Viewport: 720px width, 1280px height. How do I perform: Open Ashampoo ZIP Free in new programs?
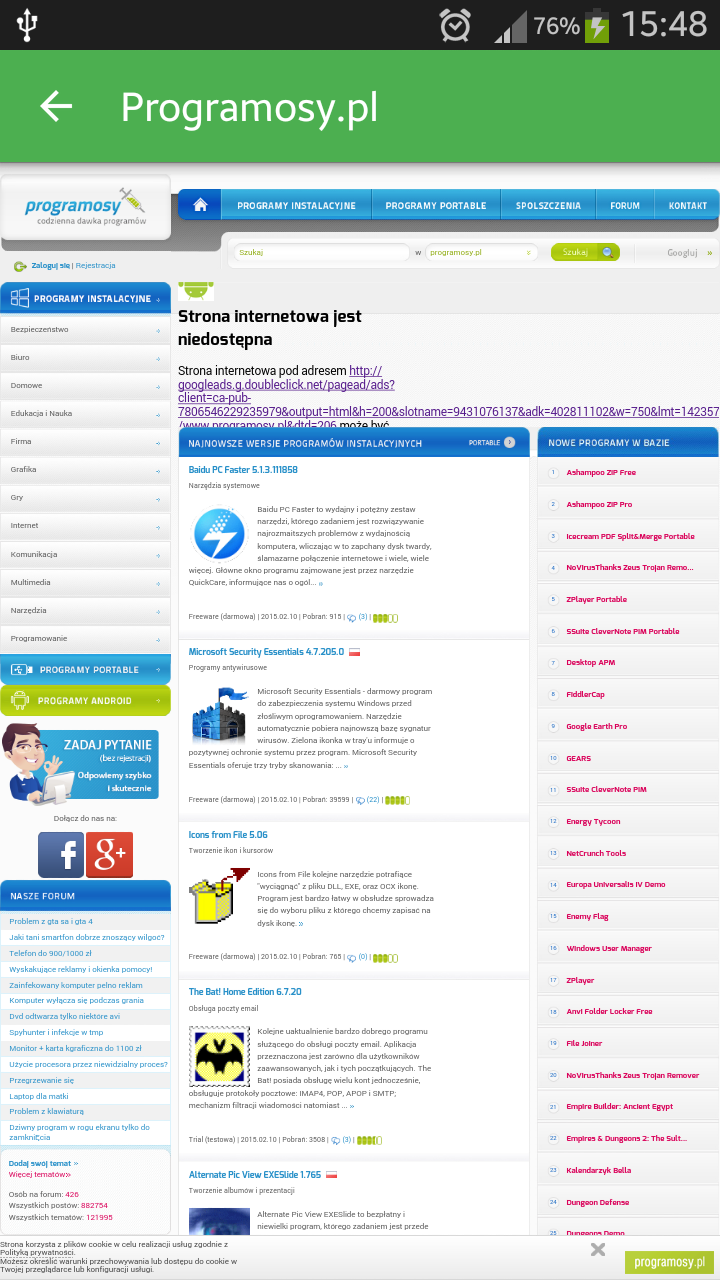pos(601,472)
